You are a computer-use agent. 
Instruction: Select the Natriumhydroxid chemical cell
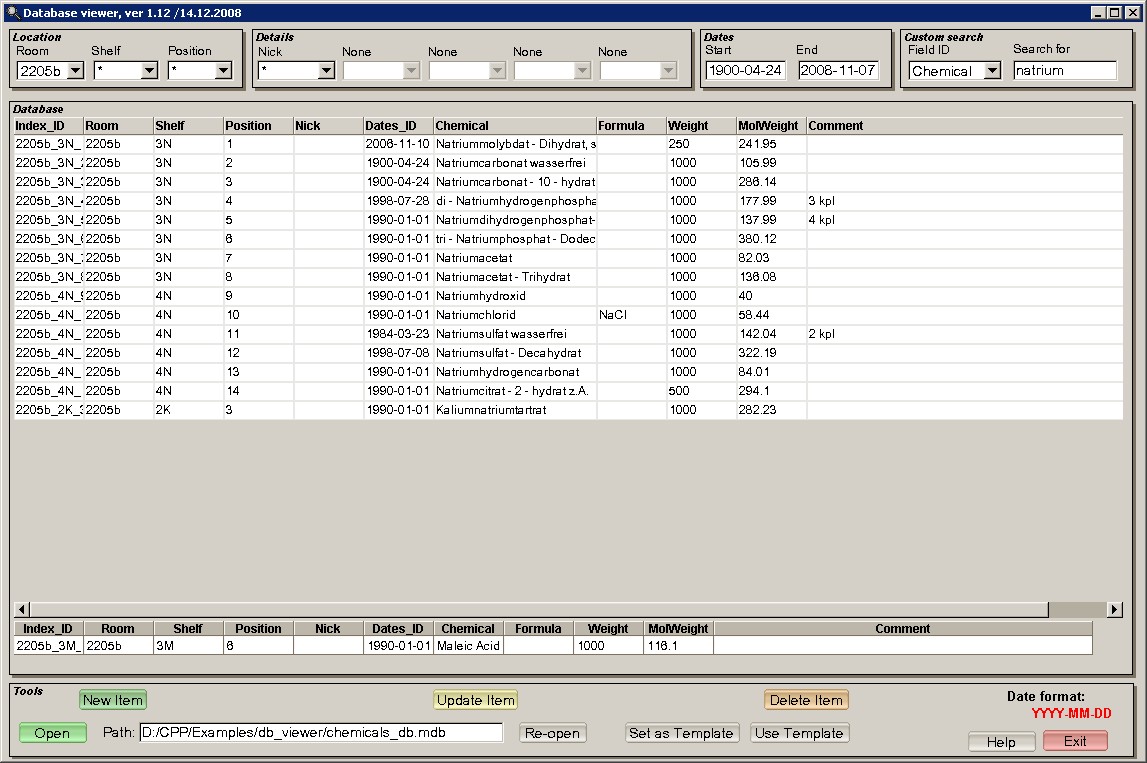[515, 296]
